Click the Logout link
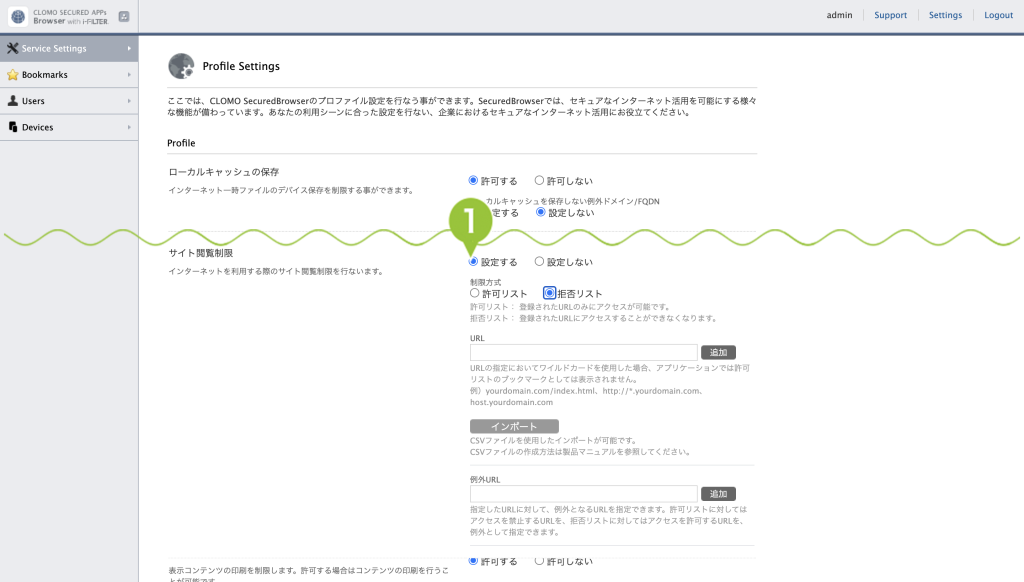 tap(999, 15)
